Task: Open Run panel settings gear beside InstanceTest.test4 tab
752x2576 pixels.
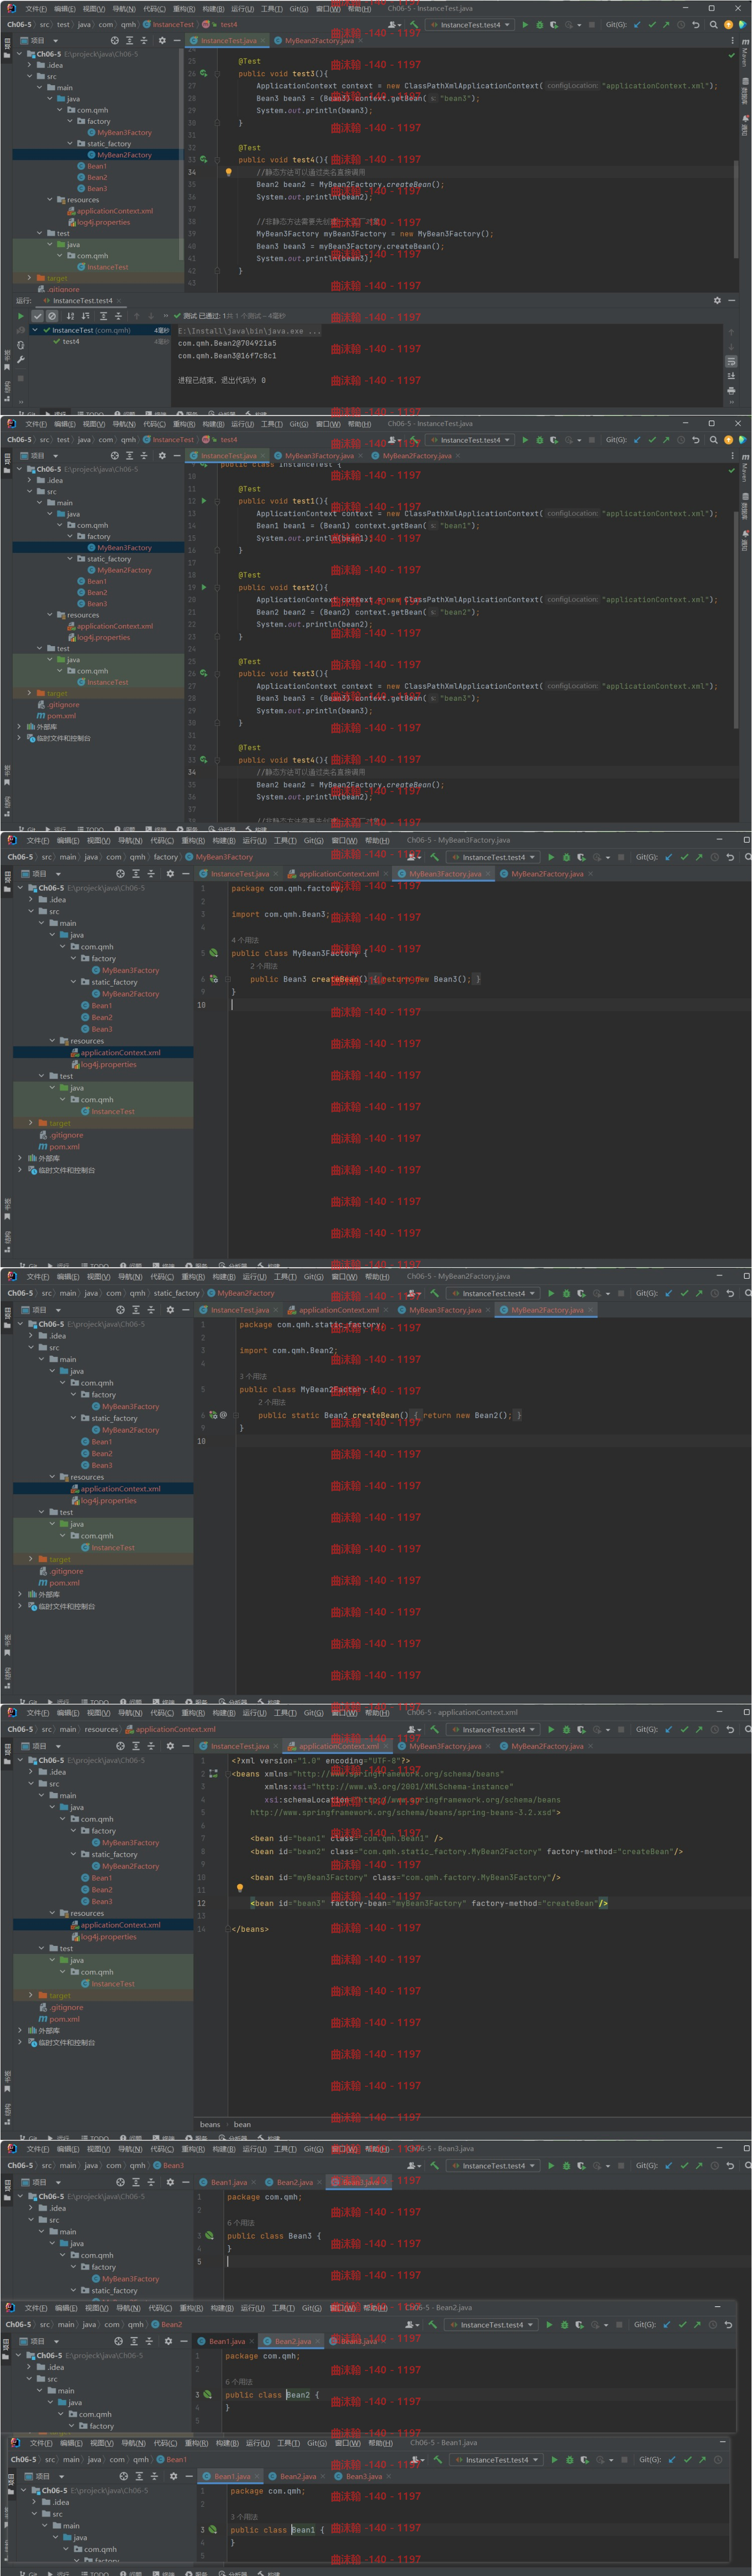Action: (x=717, y=300)
